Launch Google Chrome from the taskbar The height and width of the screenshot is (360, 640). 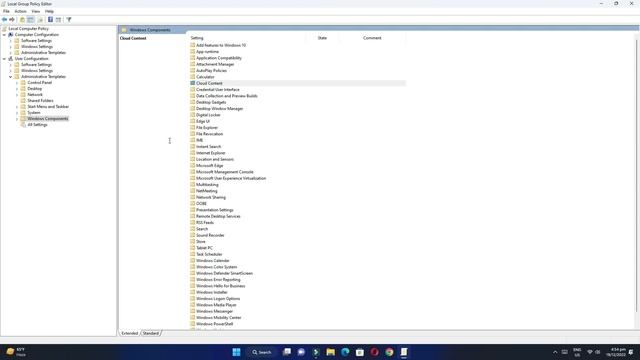pos(389,352)
